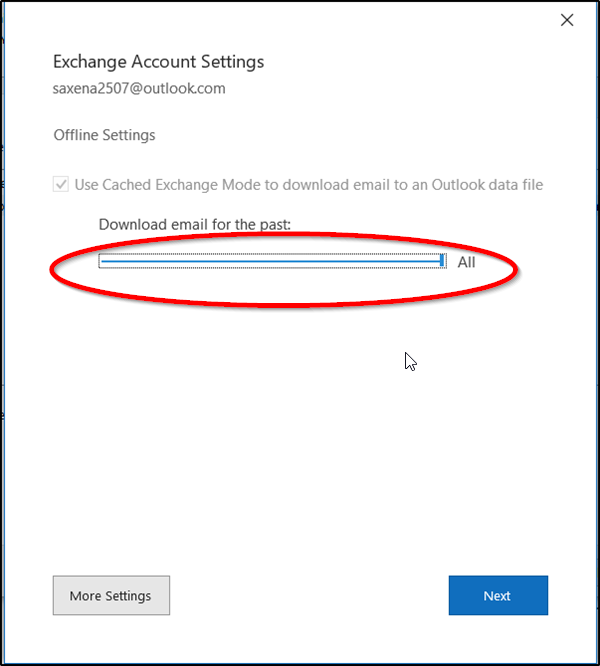
Task: Open More Settings
Action: tap(111, 596)
